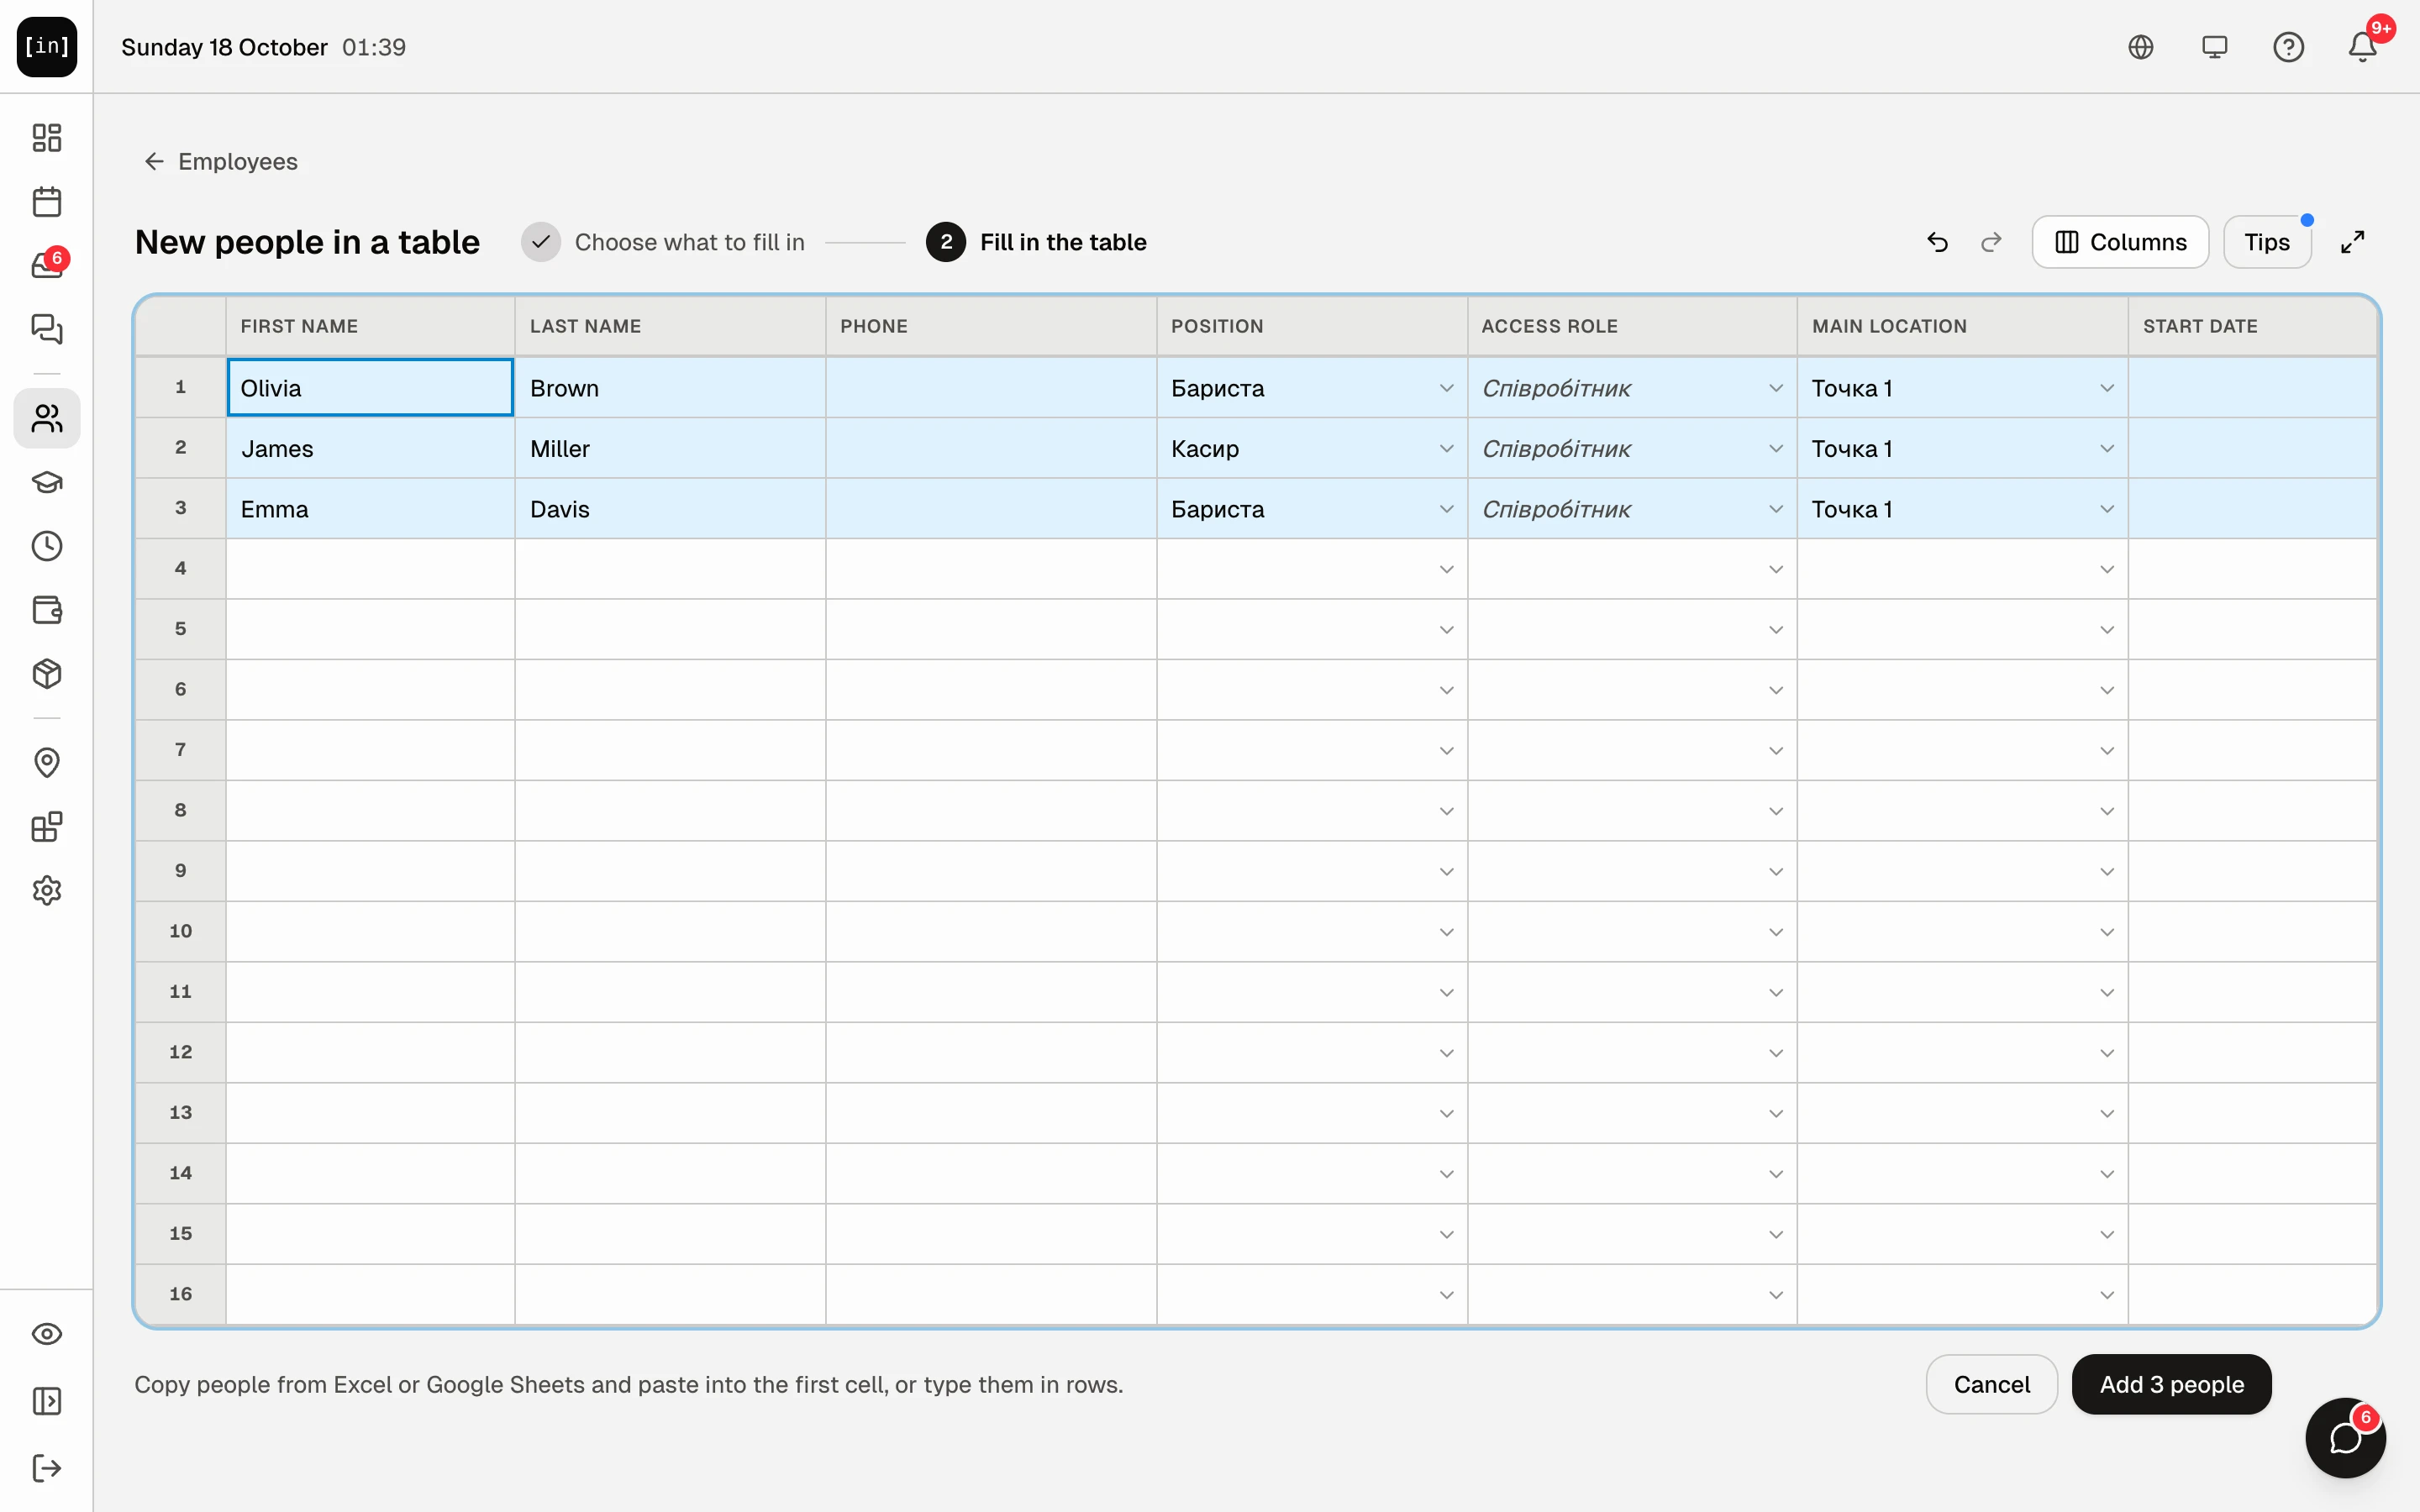The width and height of the screenshot is (2420, 1512).
Task: Select the 'Davis' last name cell
Action: [670, 509]
